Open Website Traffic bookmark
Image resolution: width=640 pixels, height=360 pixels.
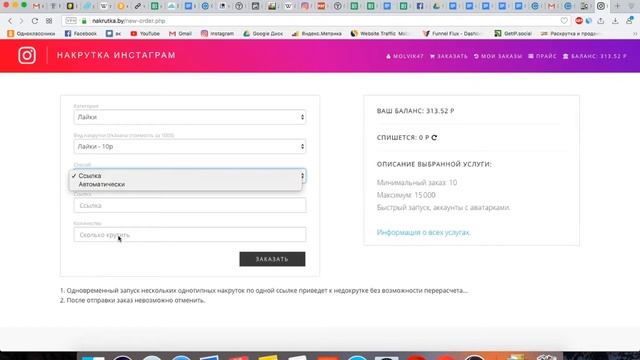tap(380, 33)
